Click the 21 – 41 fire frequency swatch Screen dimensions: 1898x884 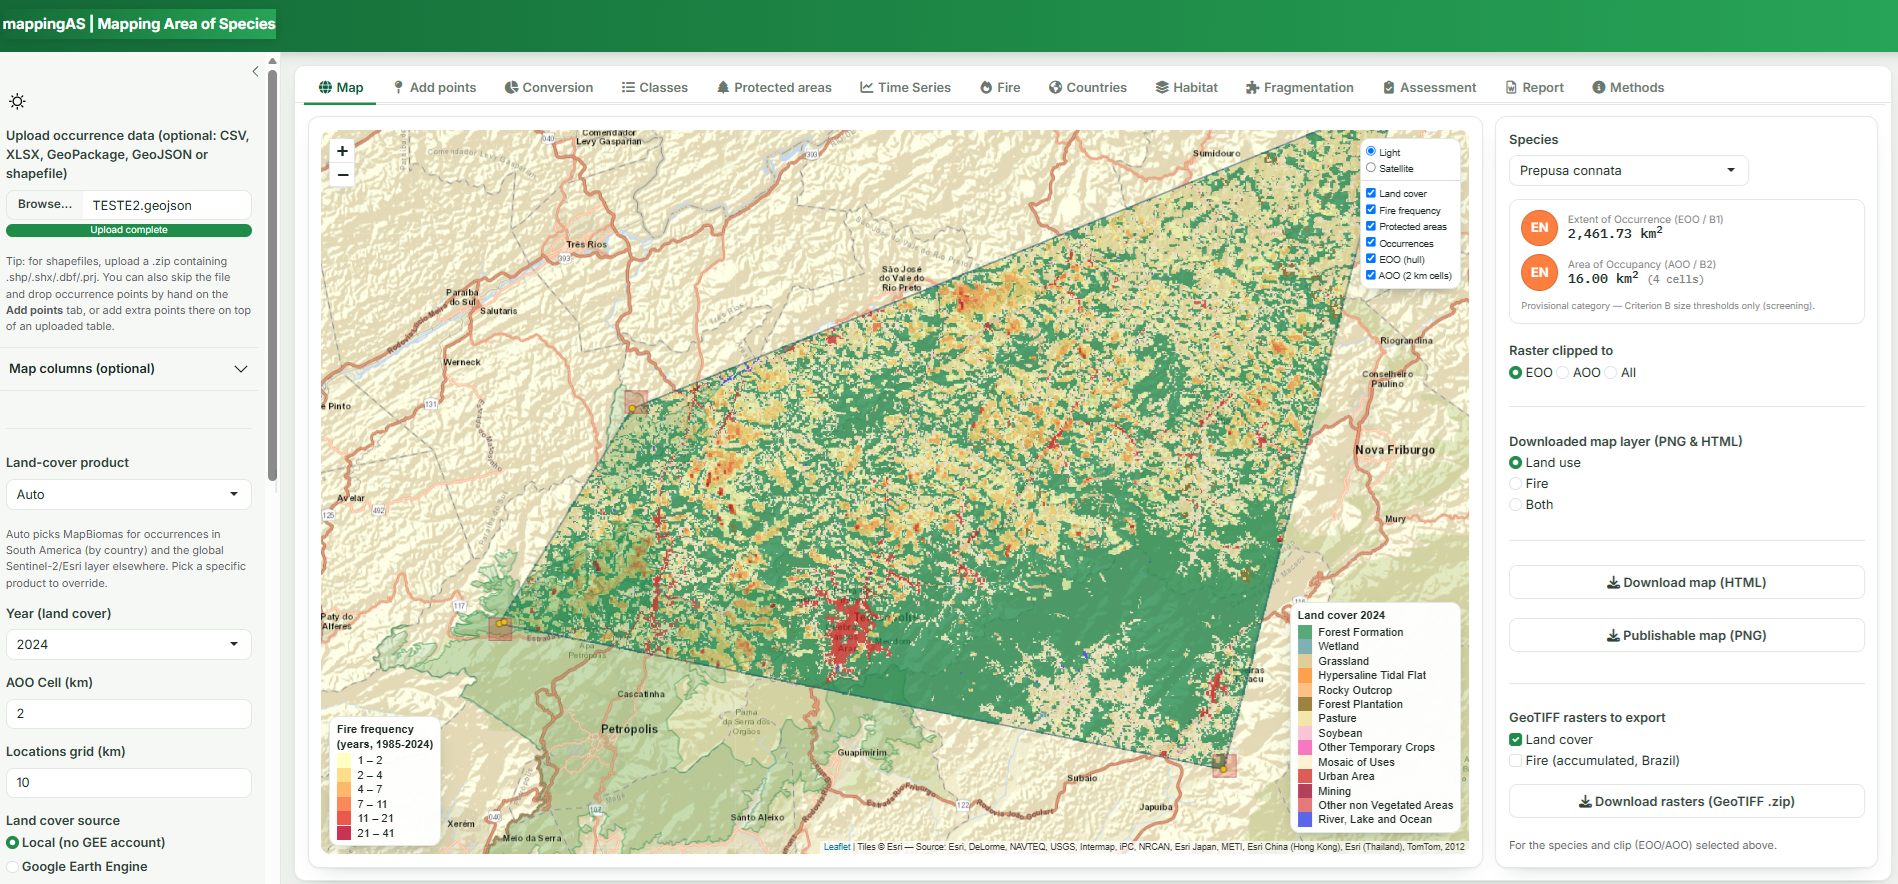point(344,833)
